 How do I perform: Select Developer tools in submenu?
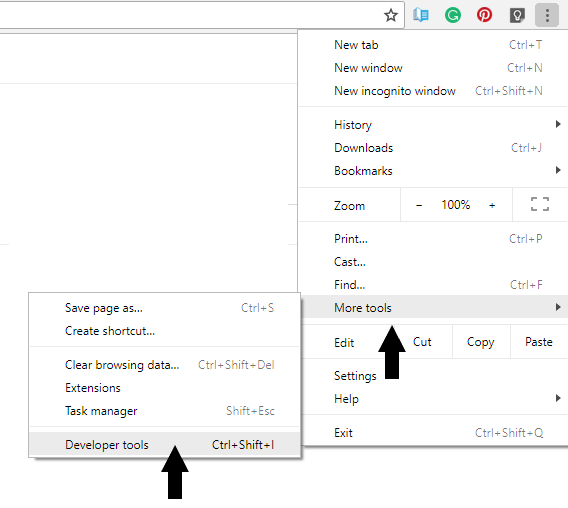tap(165, 445)
